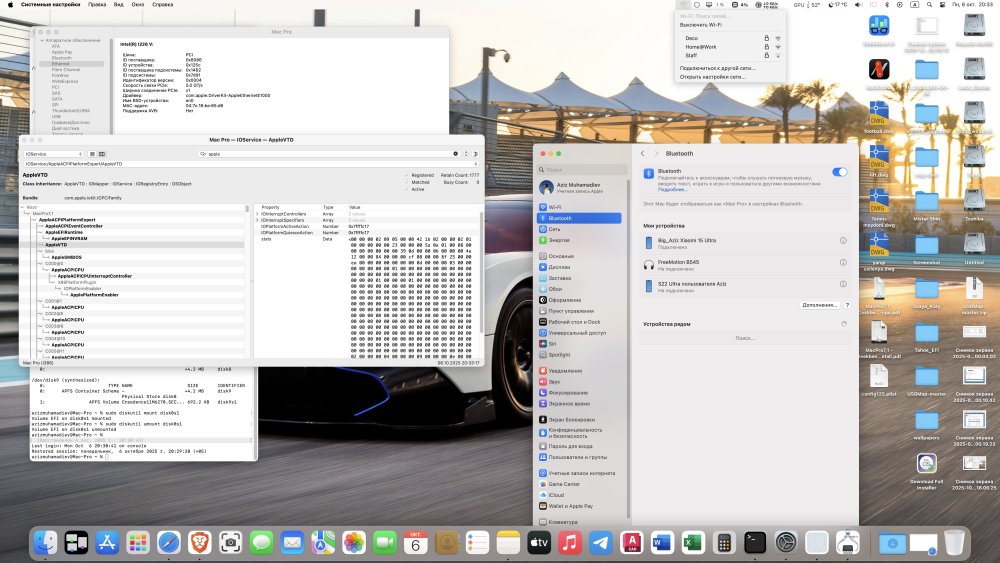Select ApplePlatformEnabler in registry tree
The height and width of the screenshot is (563, 1000).
point(94,295)
